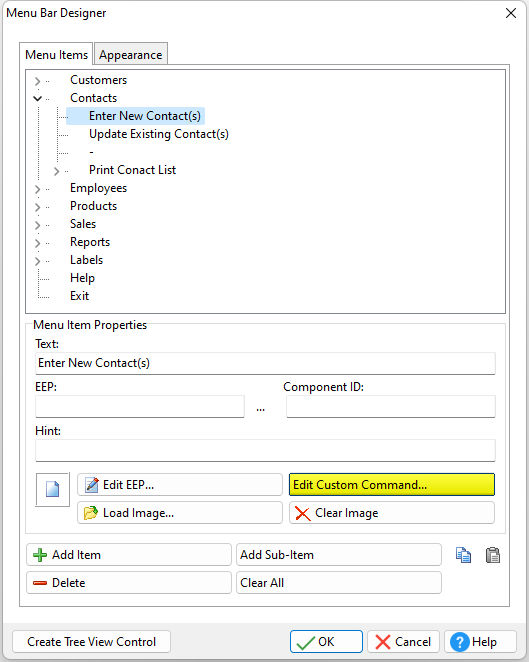This screenshot has width=529, height=662.
Task: Expand the Reports tree node
Action: pyautogui.click(x=38, y=243)
